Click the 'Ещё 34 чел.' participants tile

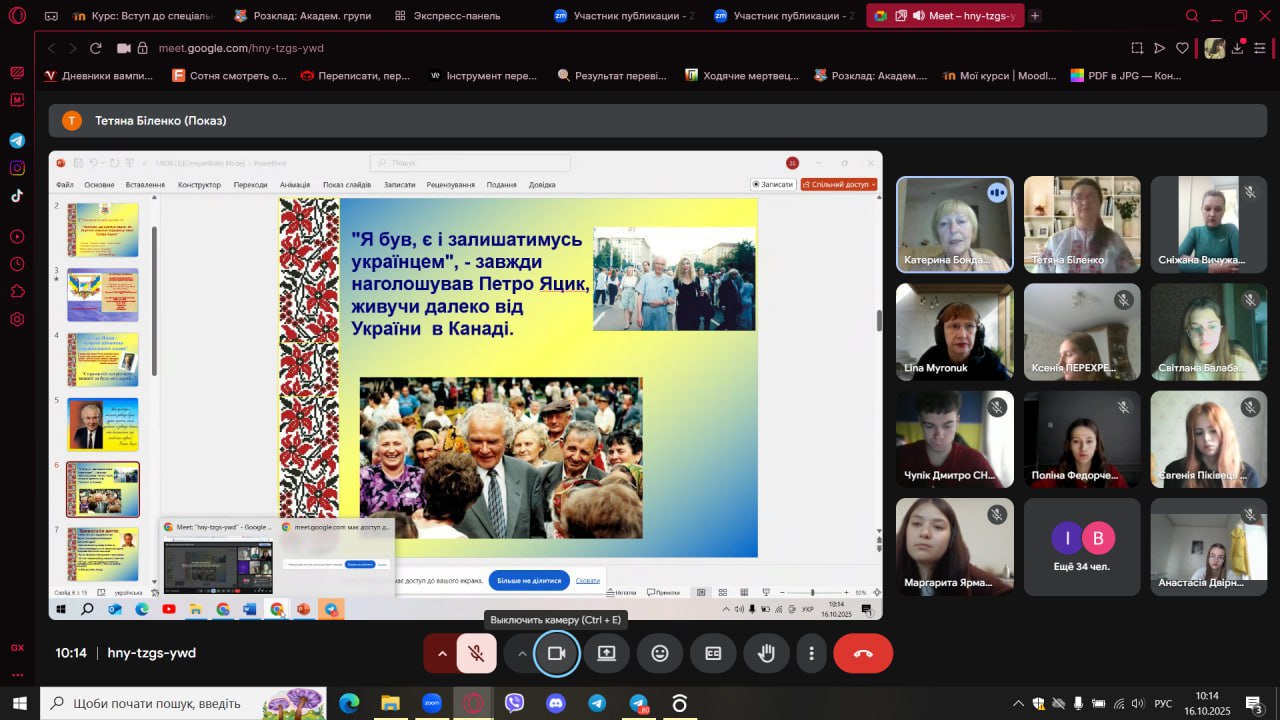(1082, 545)
